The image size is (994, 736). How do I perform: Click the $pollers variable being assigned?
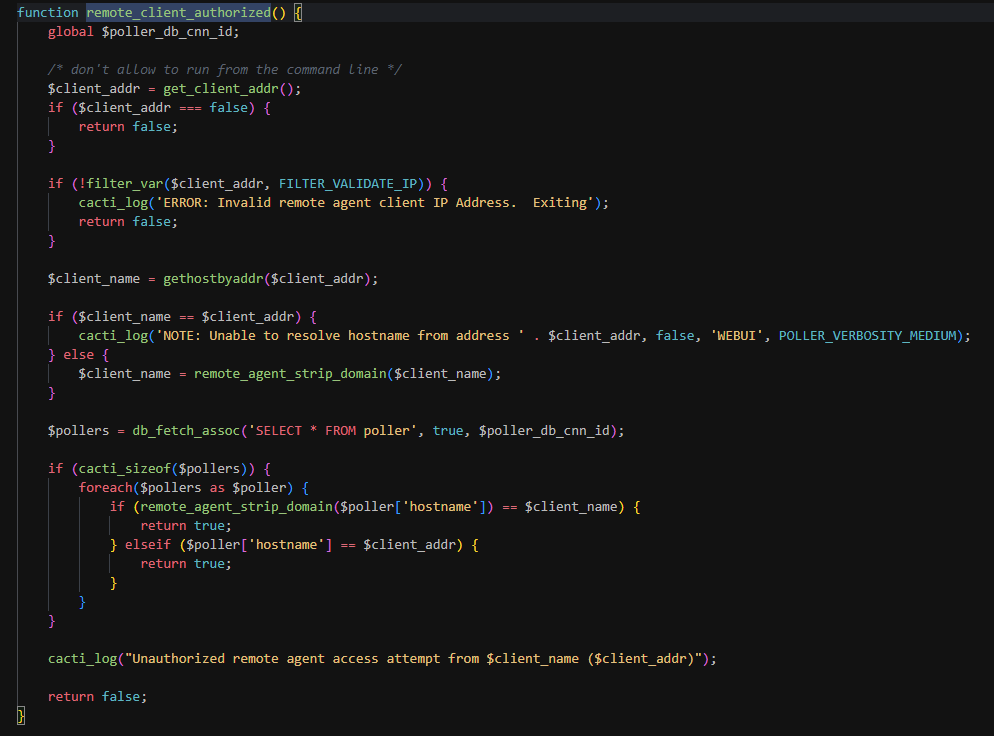[78, 431]
